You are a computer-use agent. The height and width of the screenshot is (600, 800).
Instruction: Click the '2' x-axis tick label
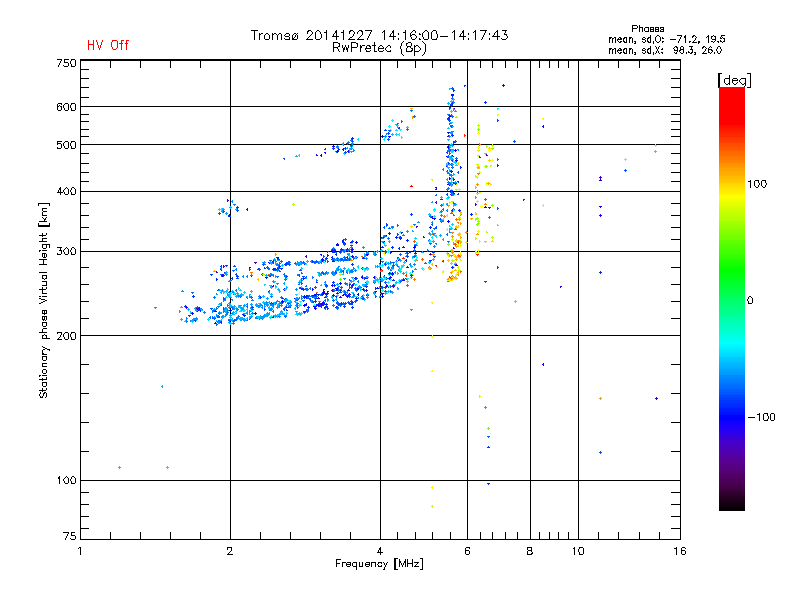coord(230,551)
